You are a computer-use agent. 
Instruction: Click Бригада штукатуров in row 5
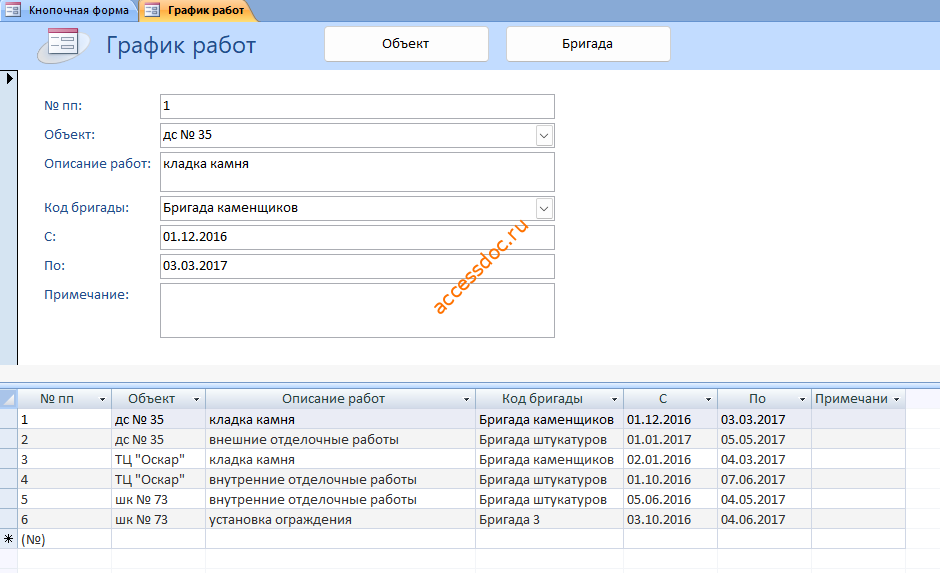549,499
